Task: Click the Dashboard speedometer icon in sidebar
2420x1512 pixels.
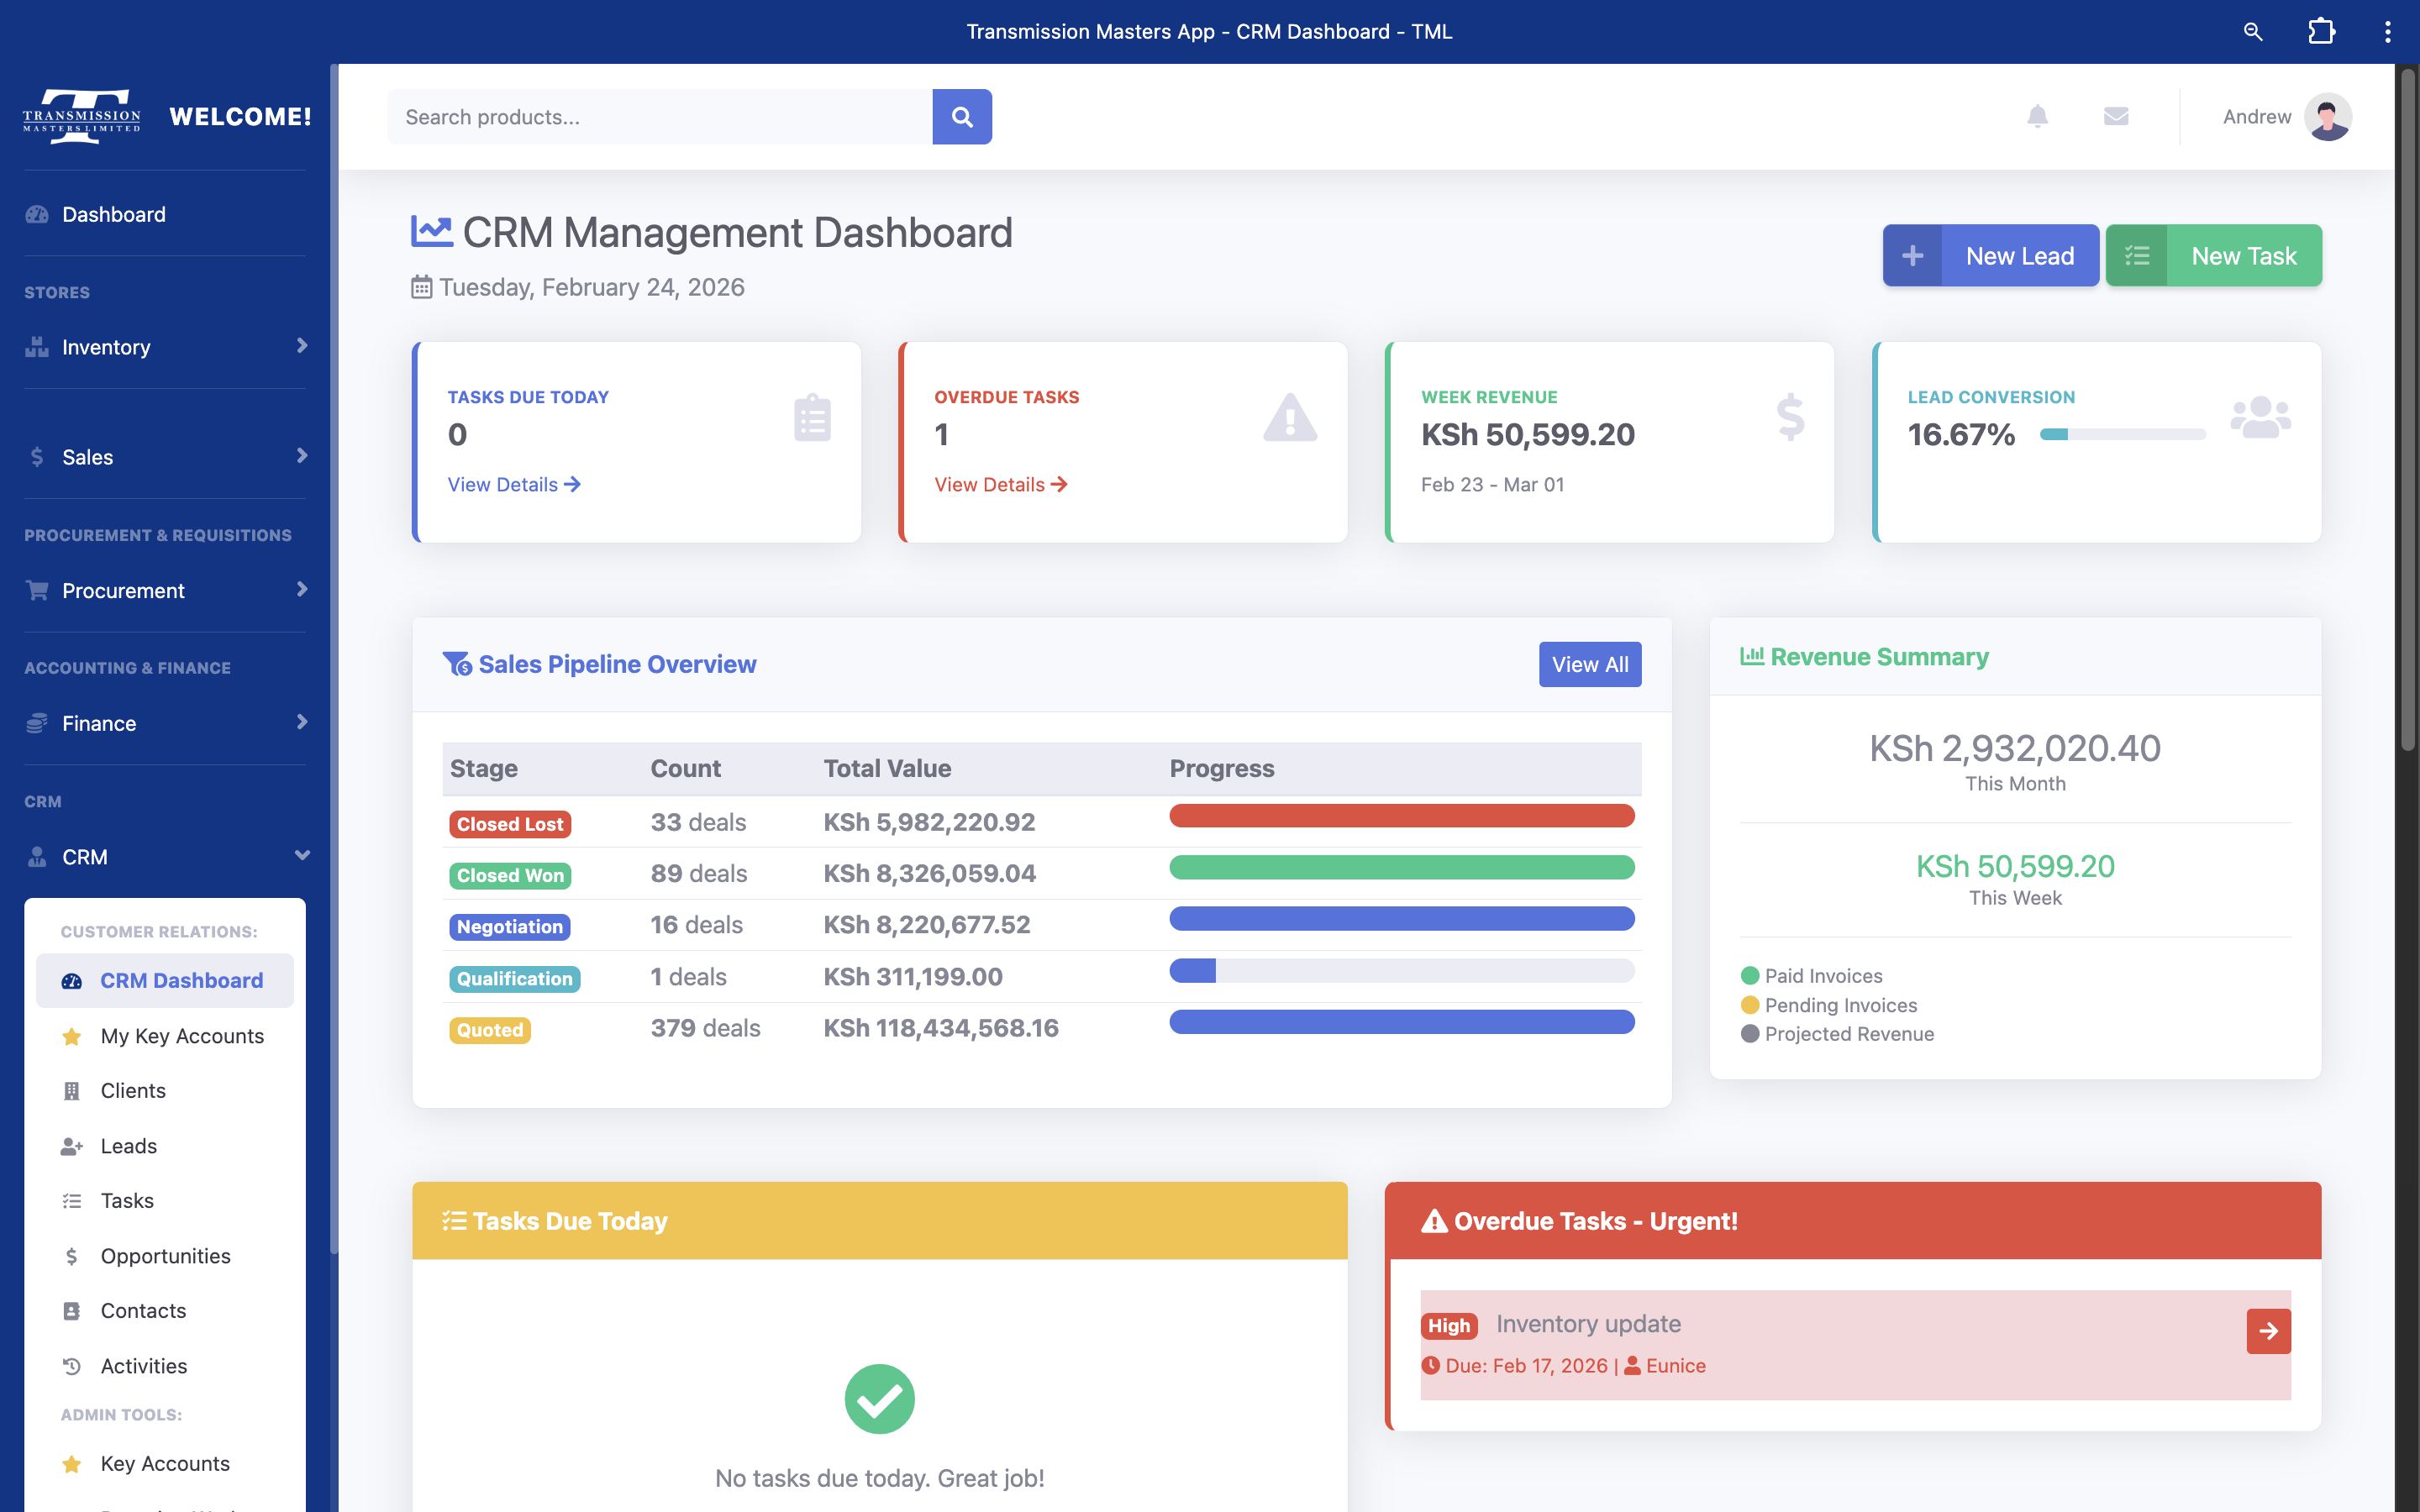Action: point(37,214)
